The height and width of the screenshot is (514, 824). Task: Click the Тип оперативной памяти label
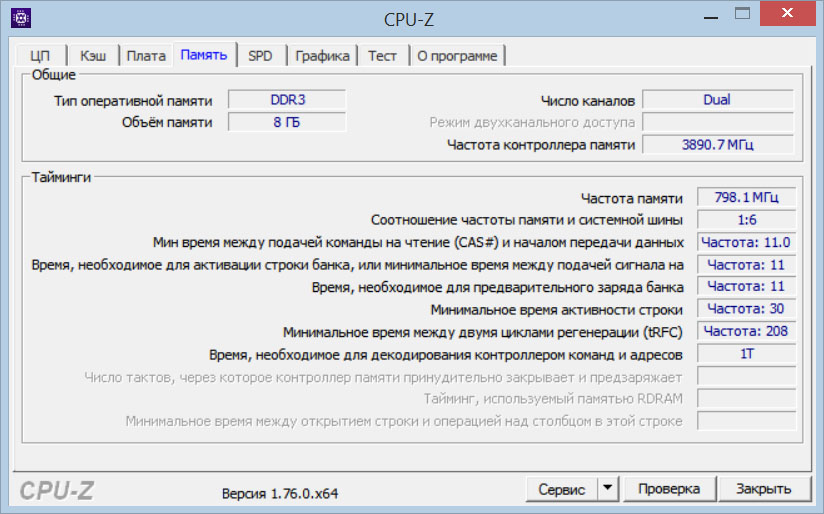pyautogui.click(x=133, y=101)
